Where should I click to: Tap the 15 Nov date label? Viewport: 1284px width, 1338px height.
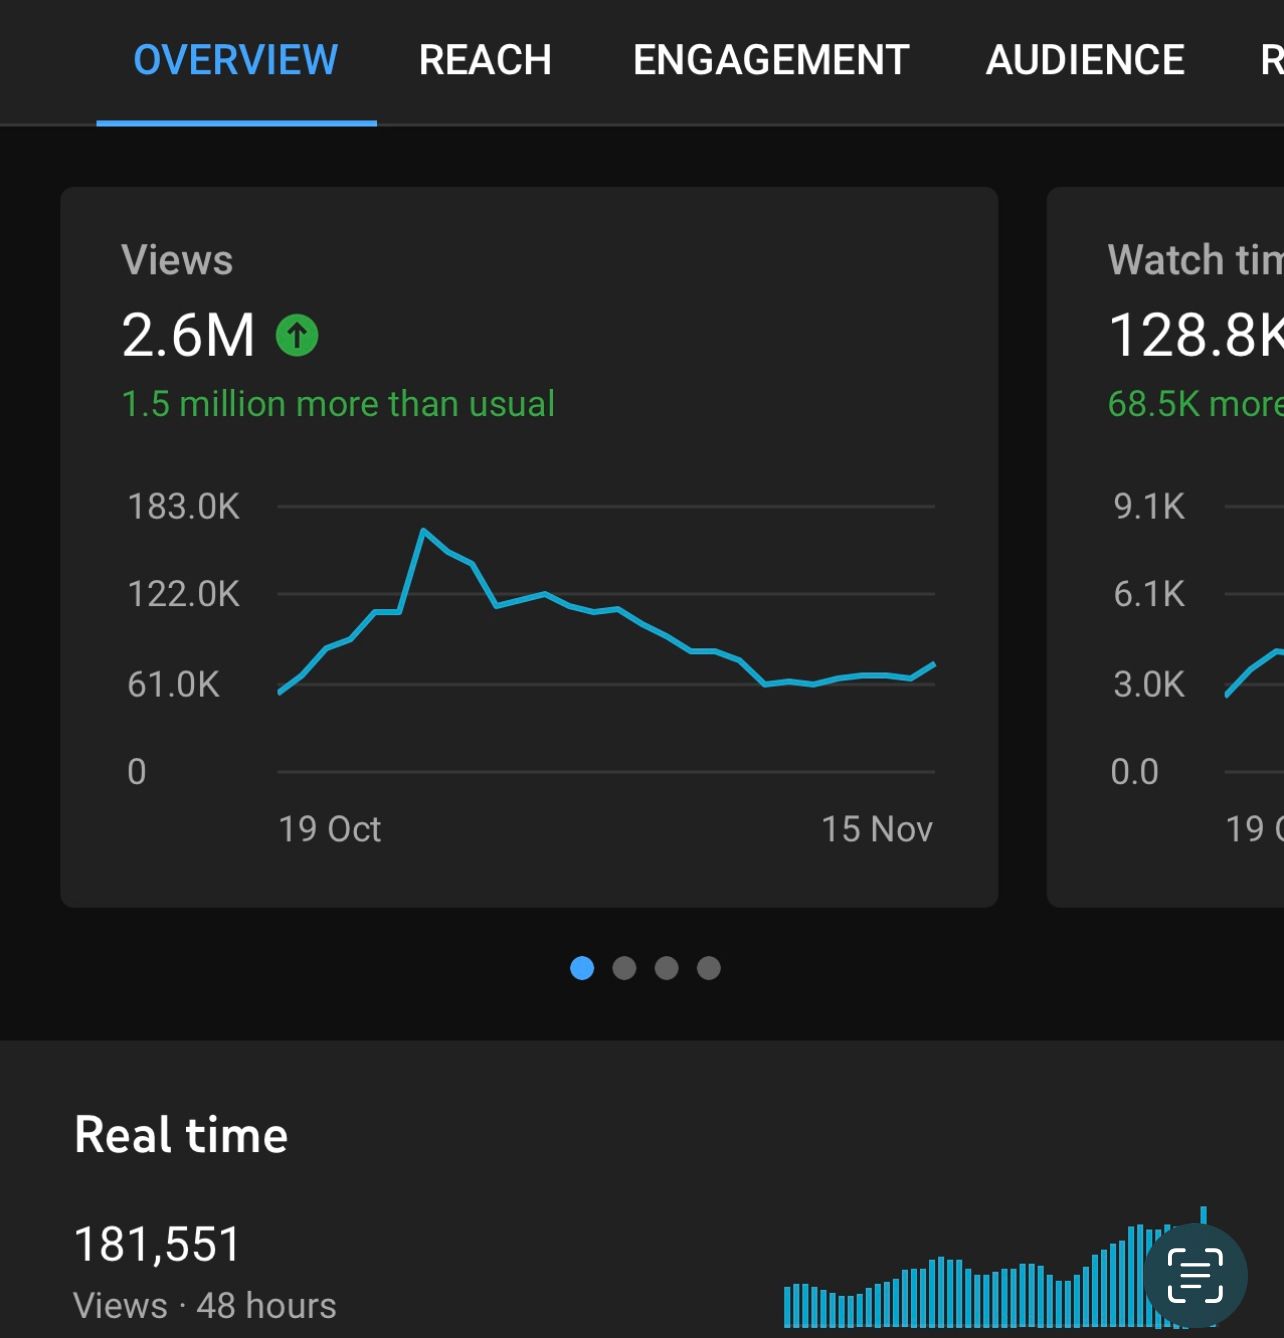(876, 829)
